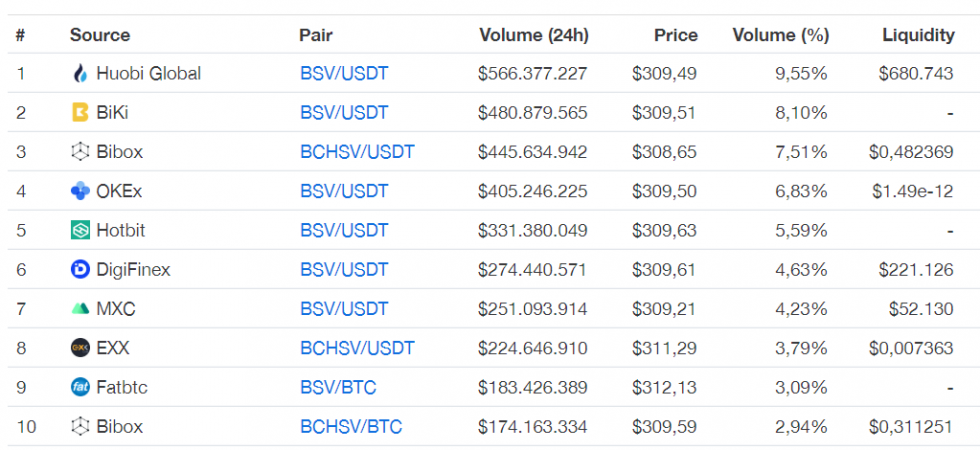Screen dimensions: 980x450
Task: Click the Bibox cube icon in row 3
Action: tap(81, 152)
